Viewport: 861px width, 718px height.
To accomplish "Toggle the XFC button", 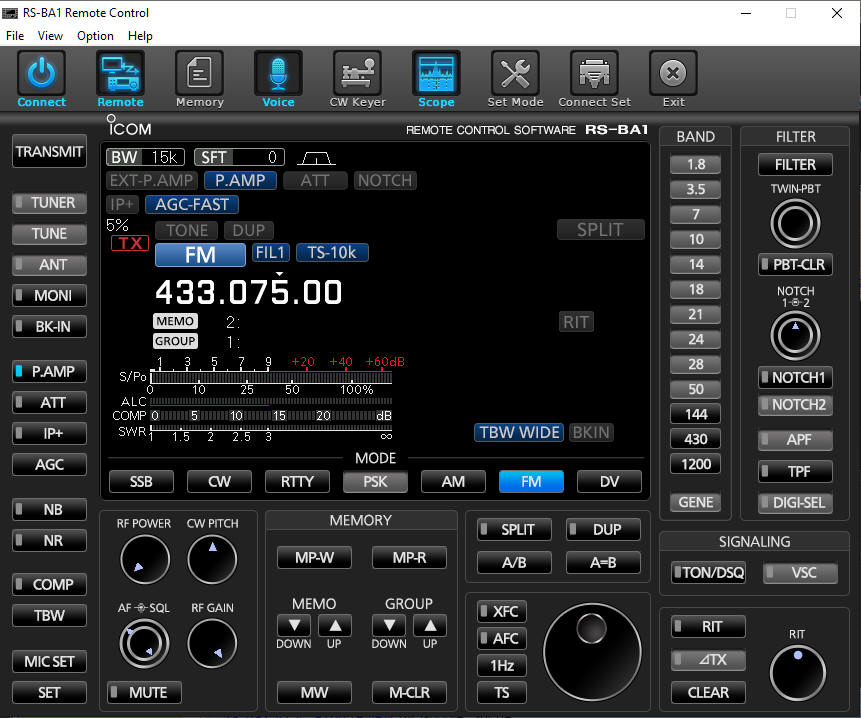I will tap(502, 612).
